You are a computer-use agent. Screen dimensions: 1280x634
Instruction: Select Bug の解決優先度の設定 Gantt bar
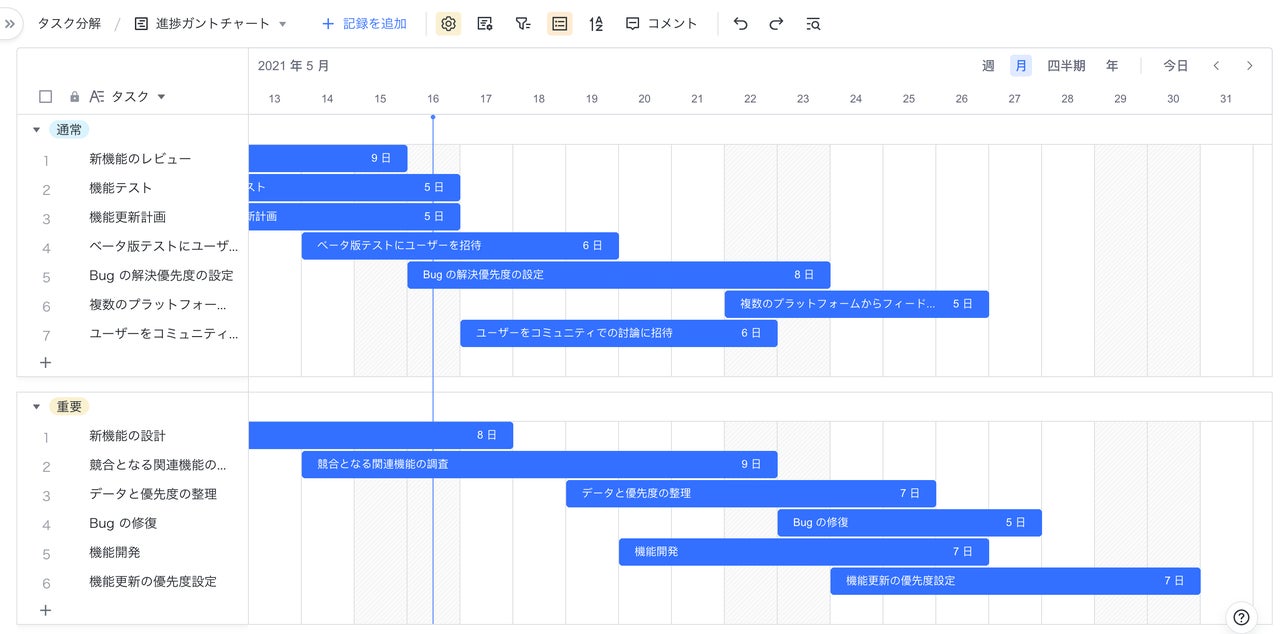click(618, 274)
